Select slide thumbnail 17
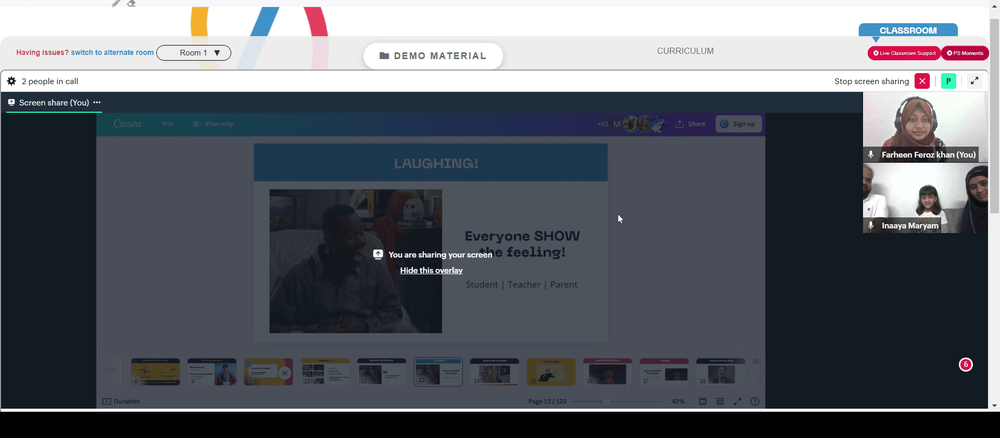Screen dimensions: 1000x438 pos(664,372)
